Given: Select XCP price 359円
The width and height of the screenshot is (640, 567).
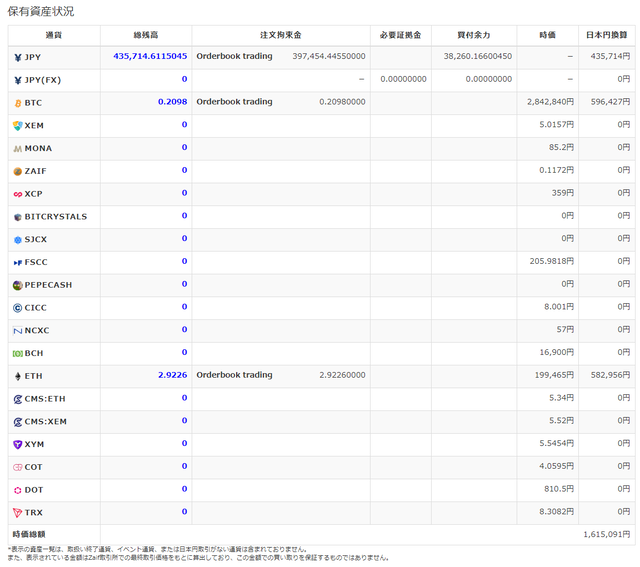Looking at the screenshot, I should [563, 193].
